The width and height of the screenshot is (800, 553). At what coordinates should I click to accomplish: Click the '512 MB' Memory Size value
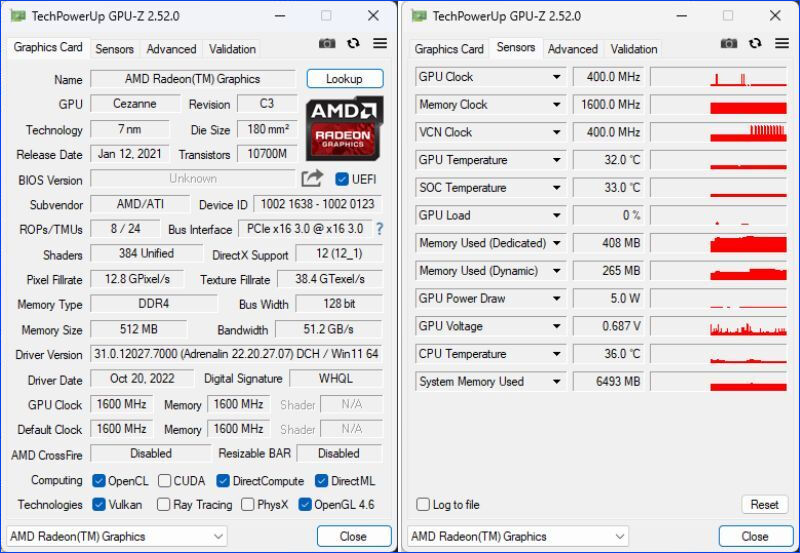pyautogui.click(x=139, y=329)
